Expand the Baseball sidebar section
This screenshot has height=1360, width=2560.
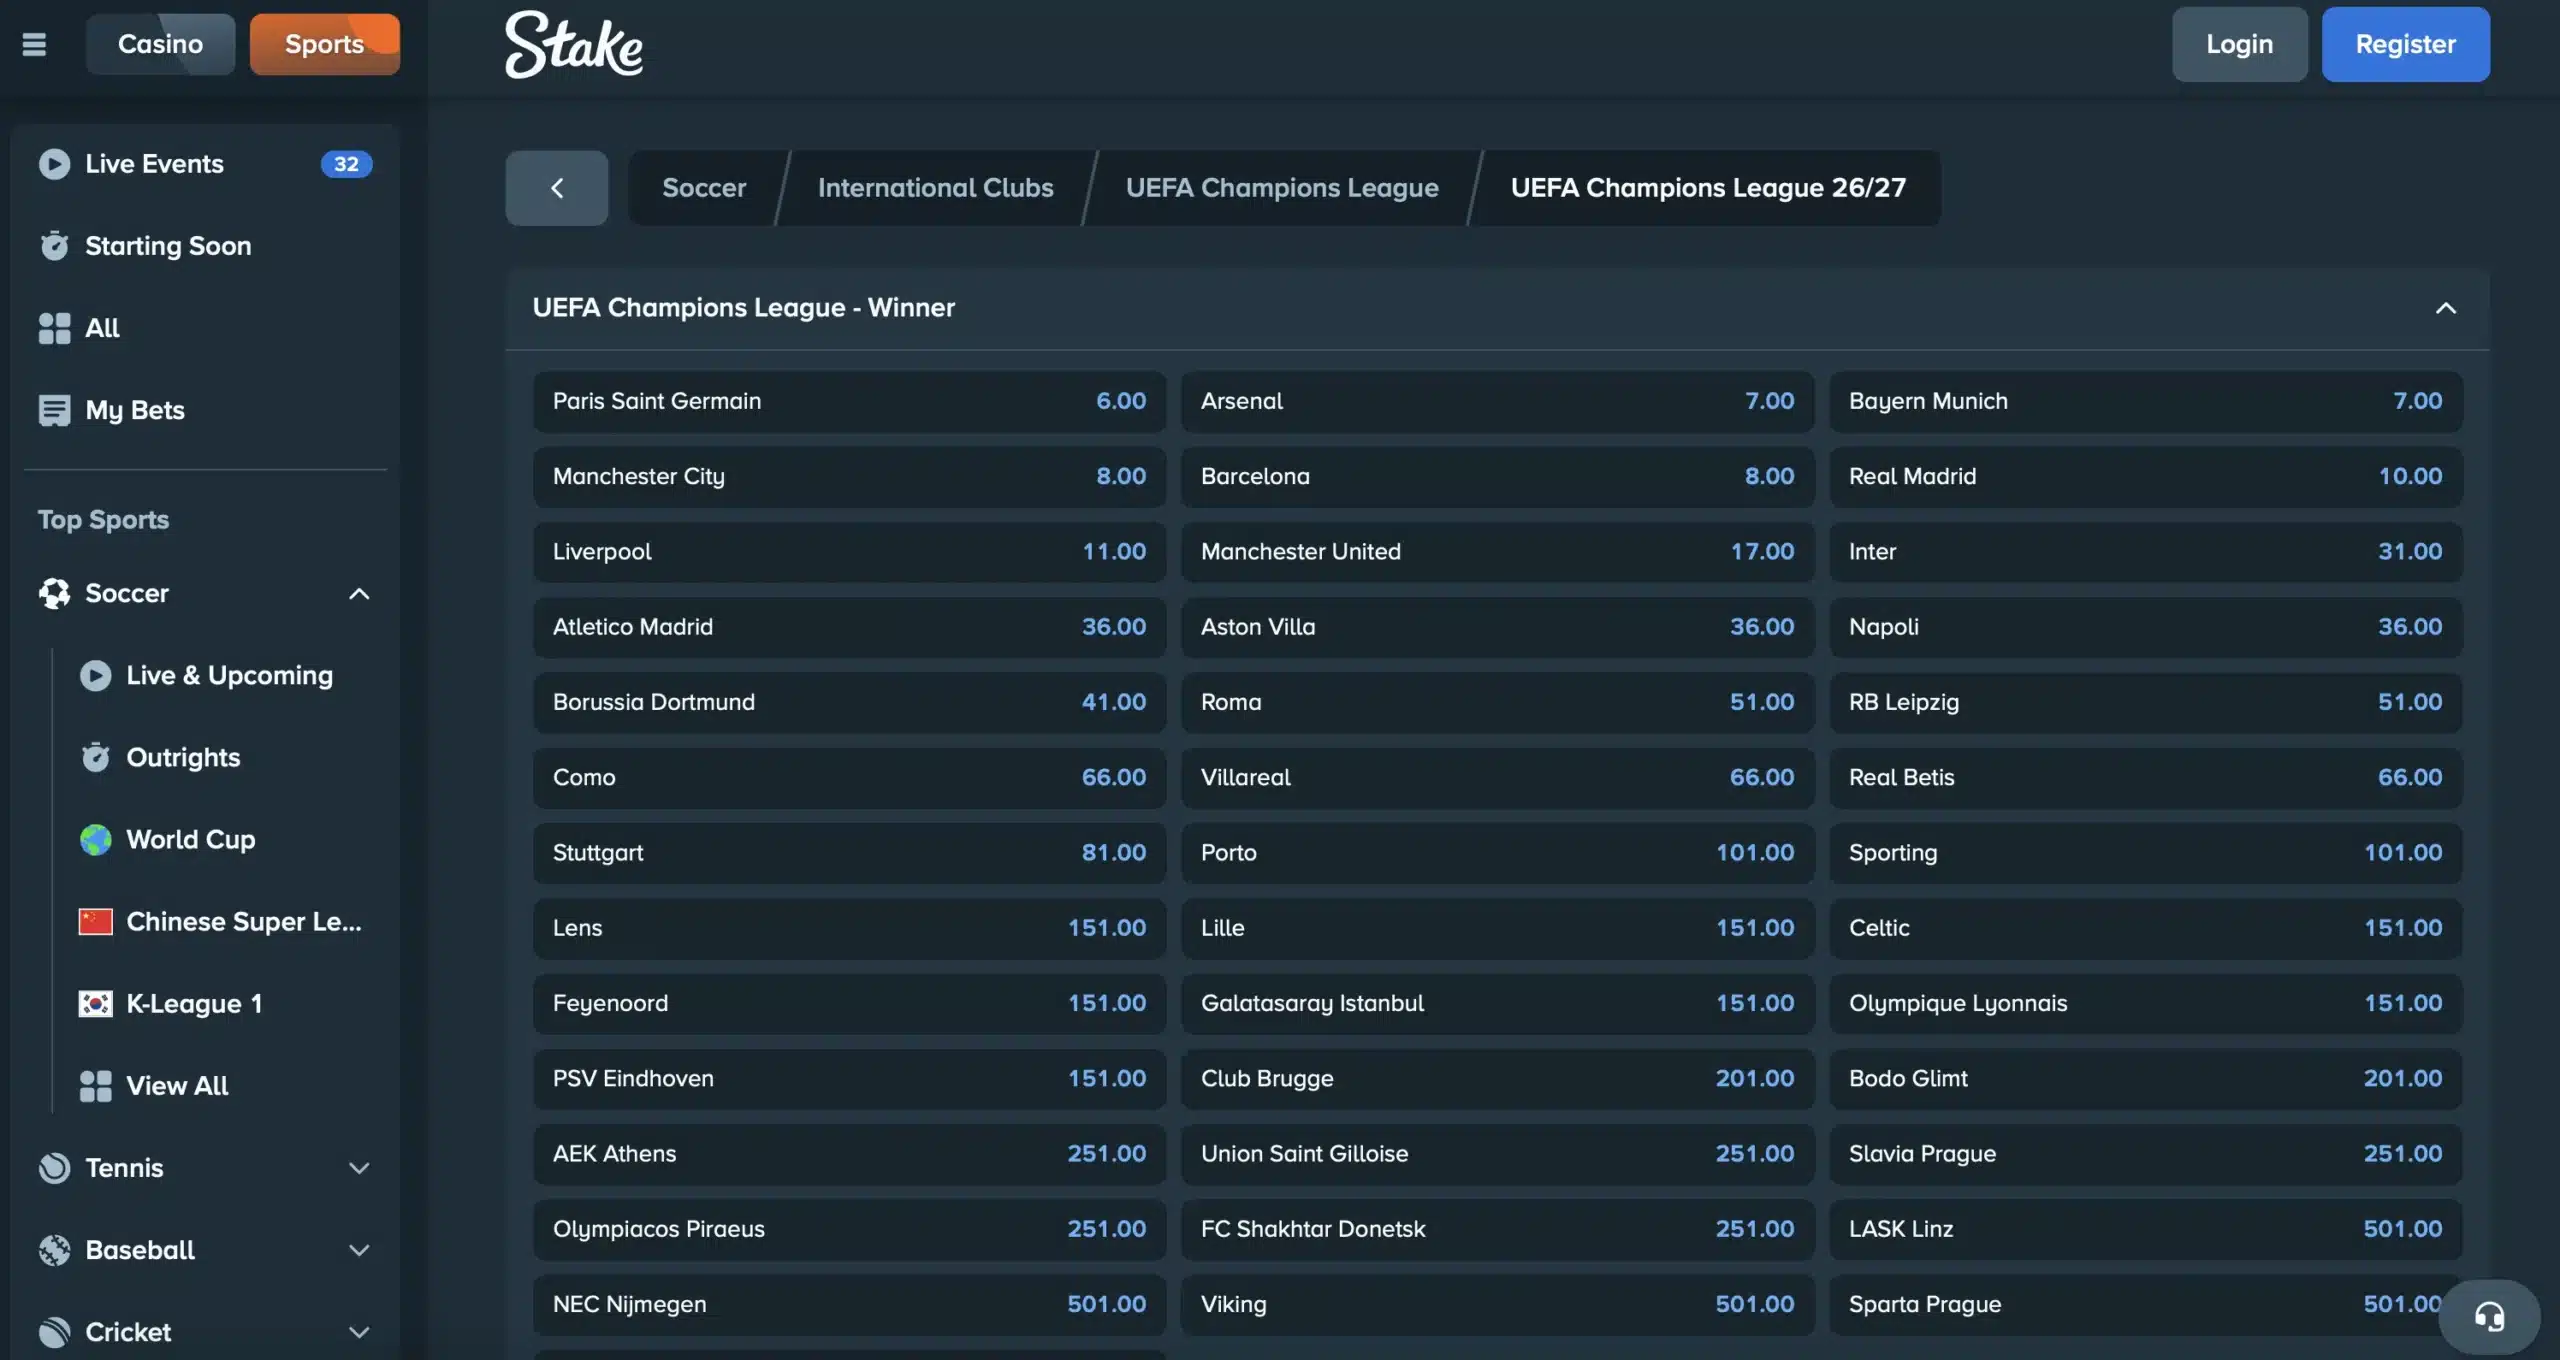click(359, 1250)
